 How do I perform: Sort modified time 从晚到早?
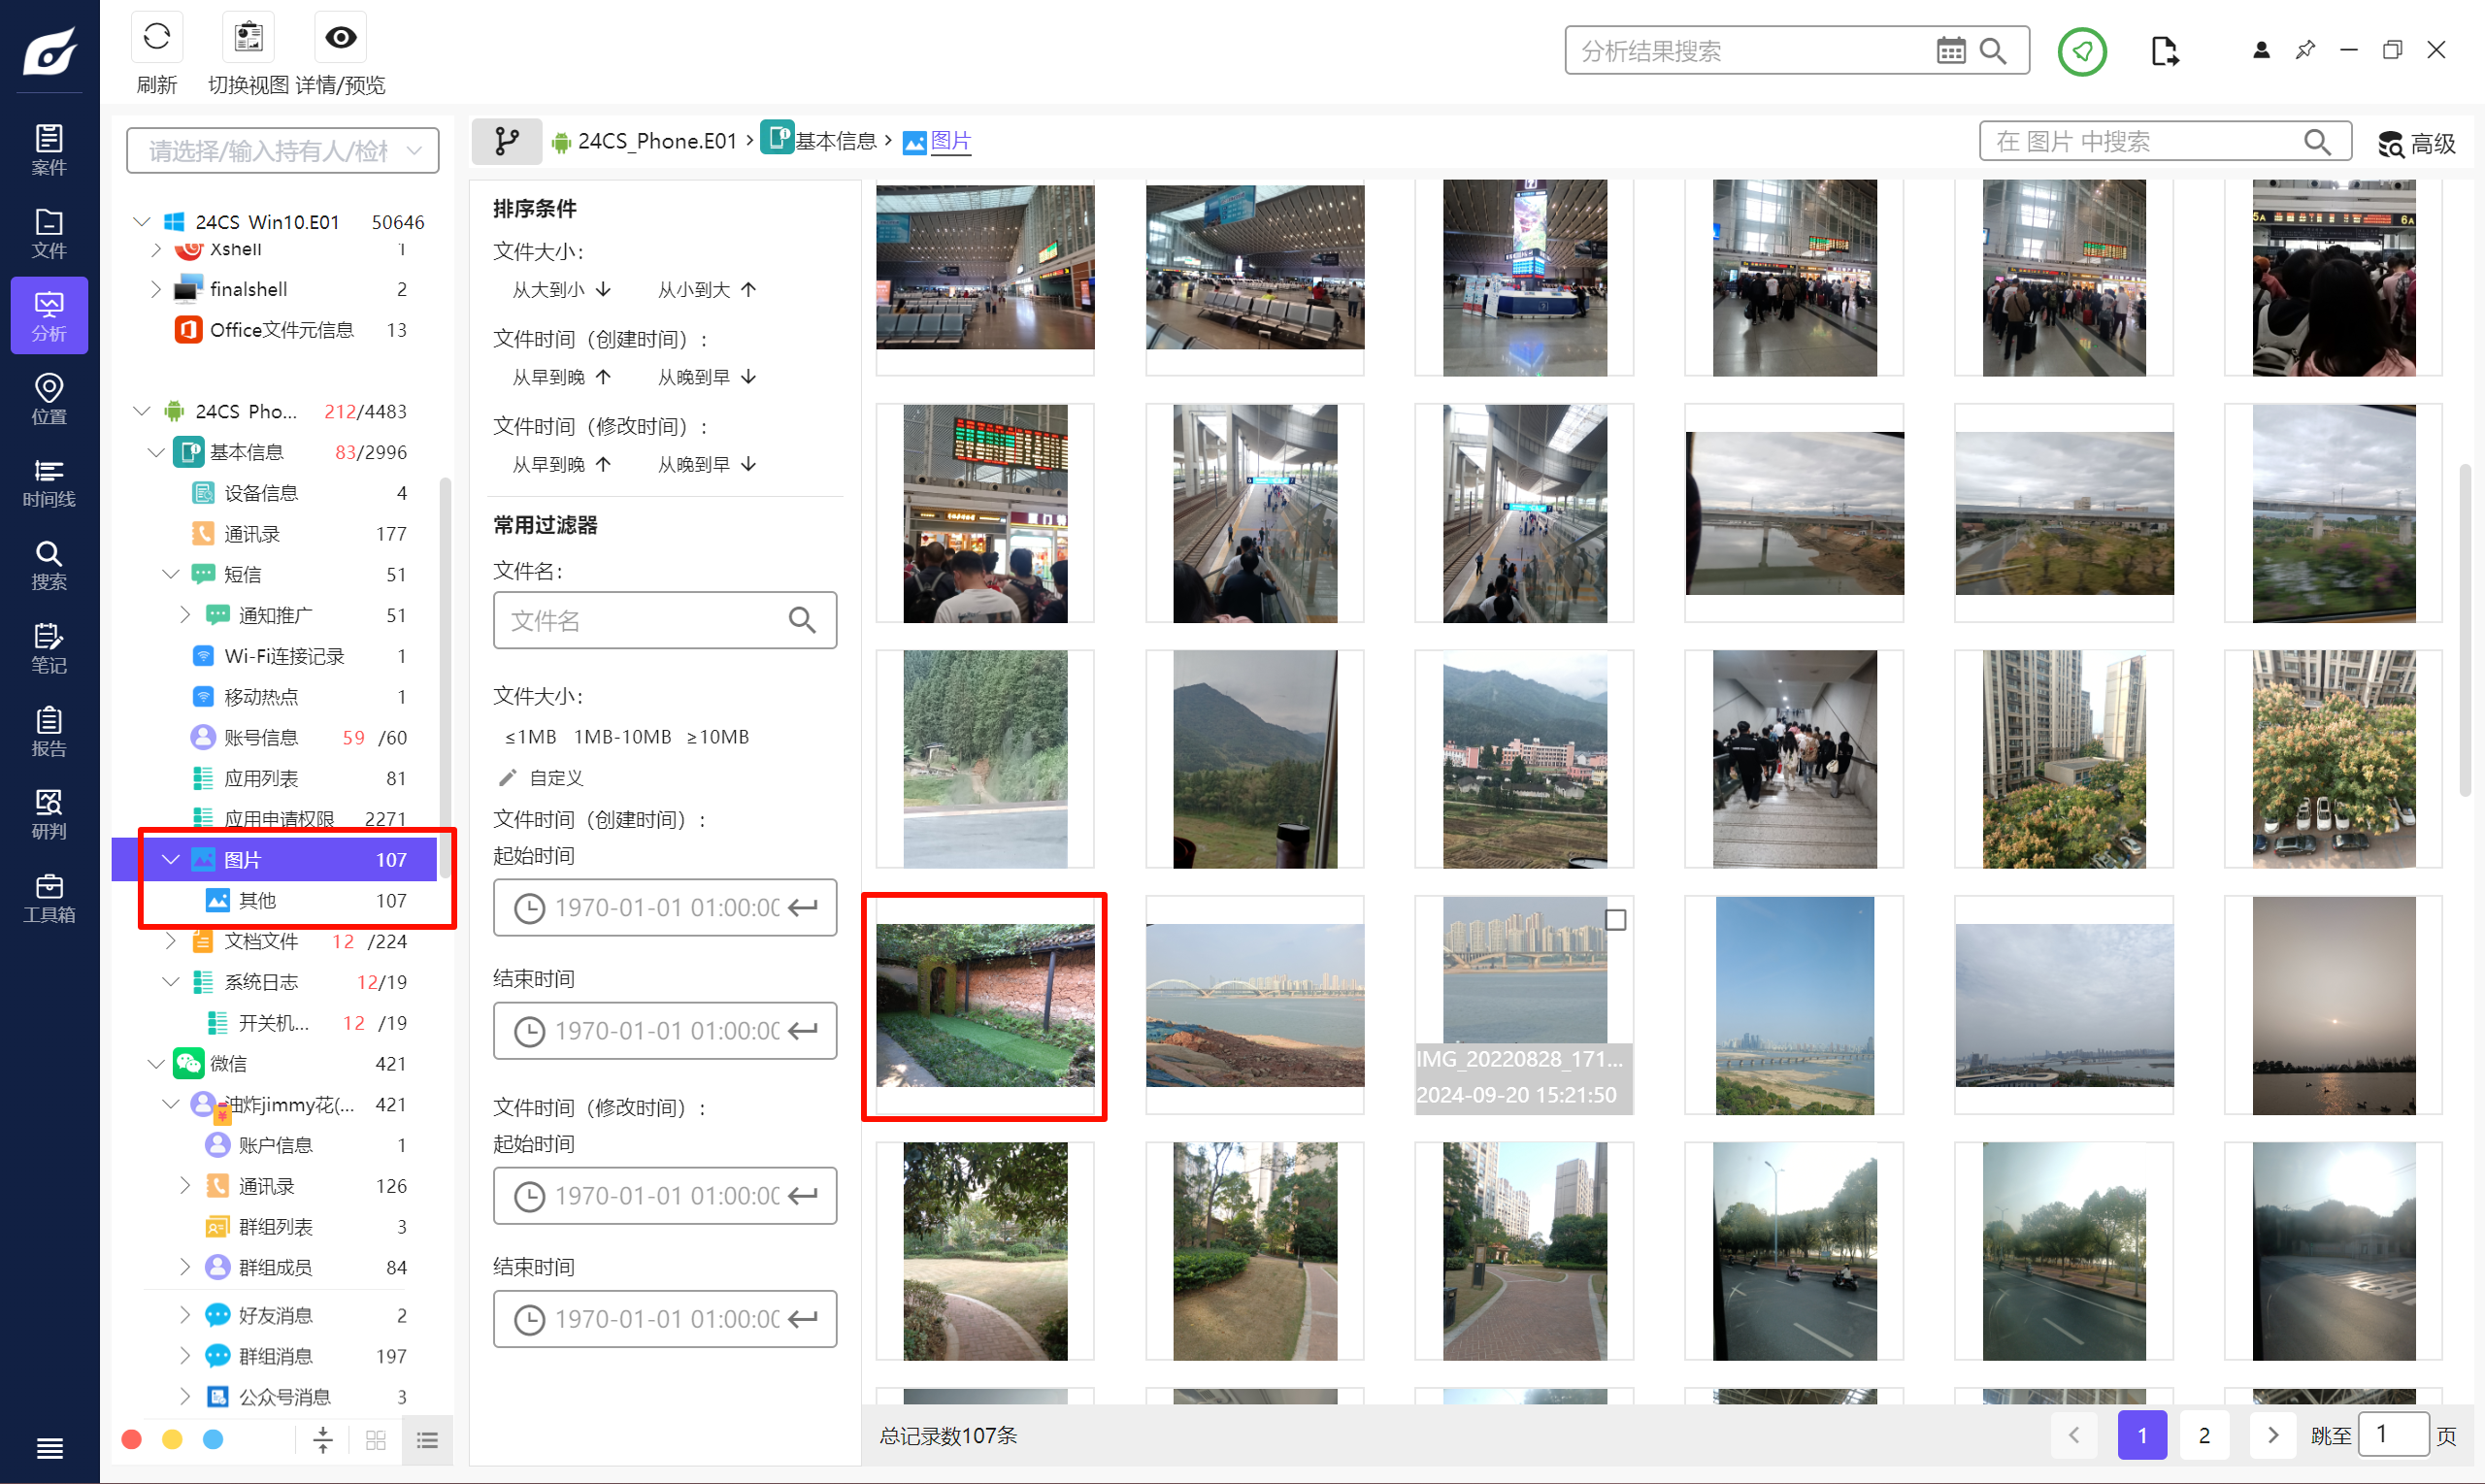pyautogui.click(x=707, y=465)
